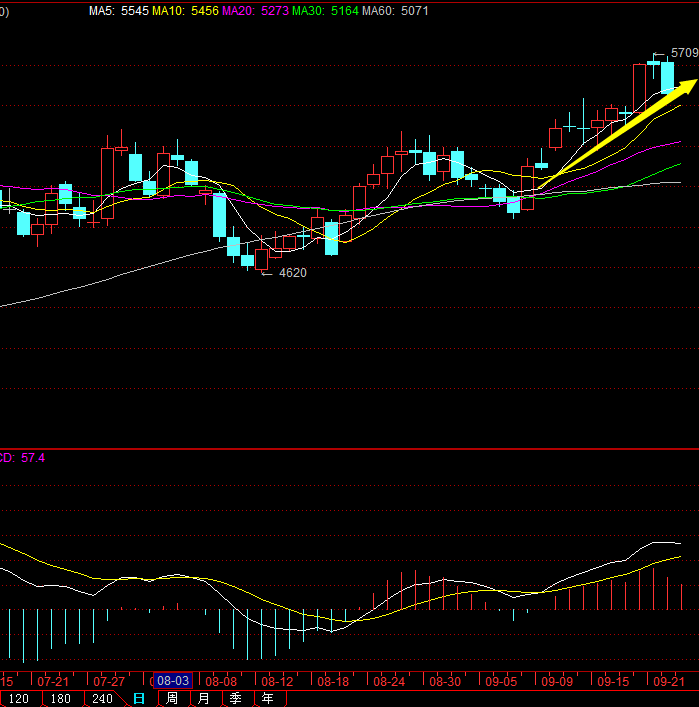Click the MACD value label 57.4
Screen dimensions: 699x707
pos(32,458)
